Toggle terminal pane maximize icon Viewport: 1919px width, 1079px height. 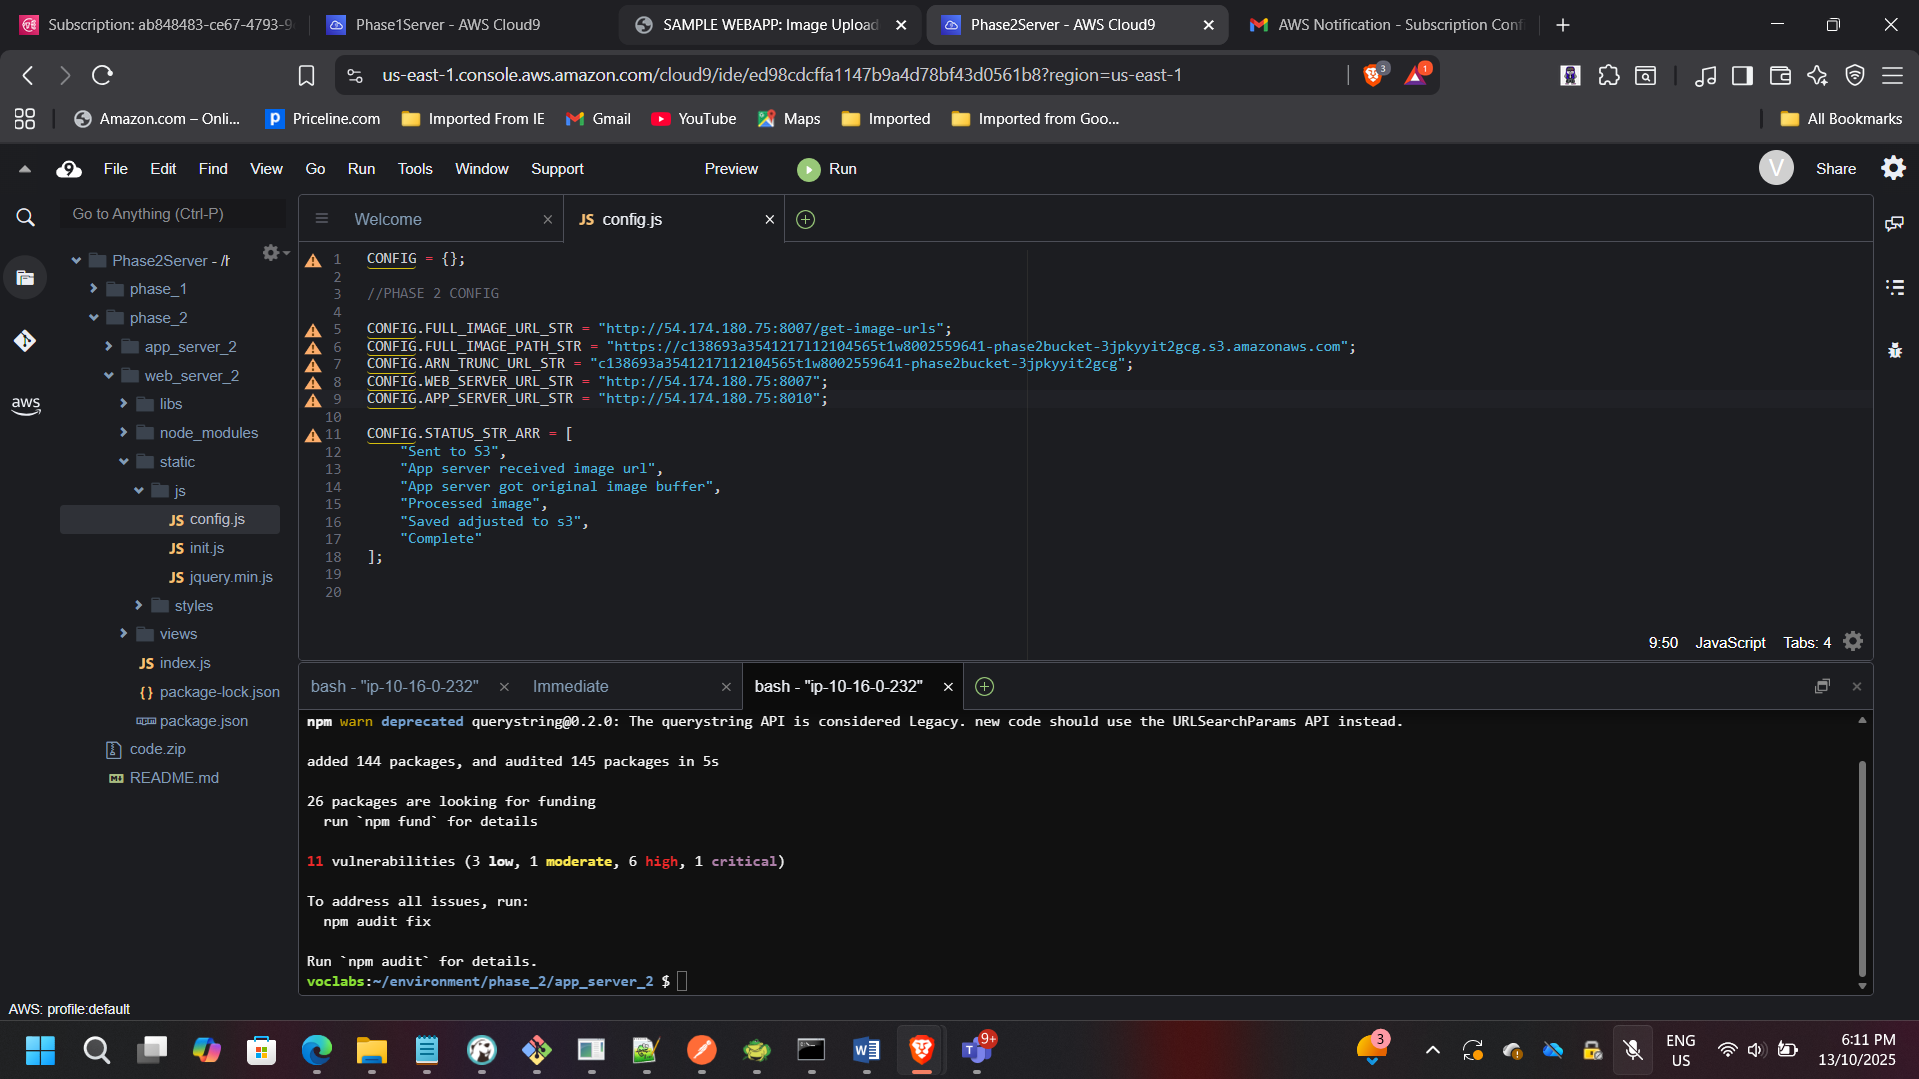pyautogui.click(x=1821, y=686)
